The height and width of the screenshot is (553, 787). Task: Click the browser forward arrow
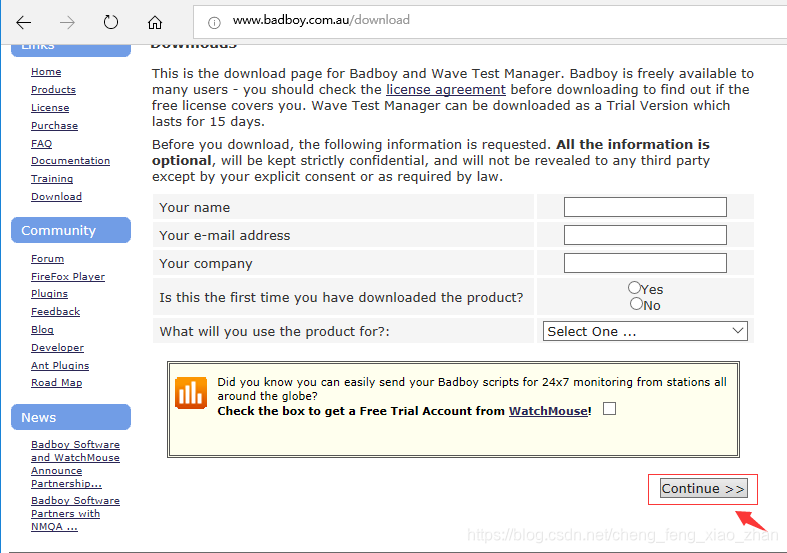[x=67, y=23]
